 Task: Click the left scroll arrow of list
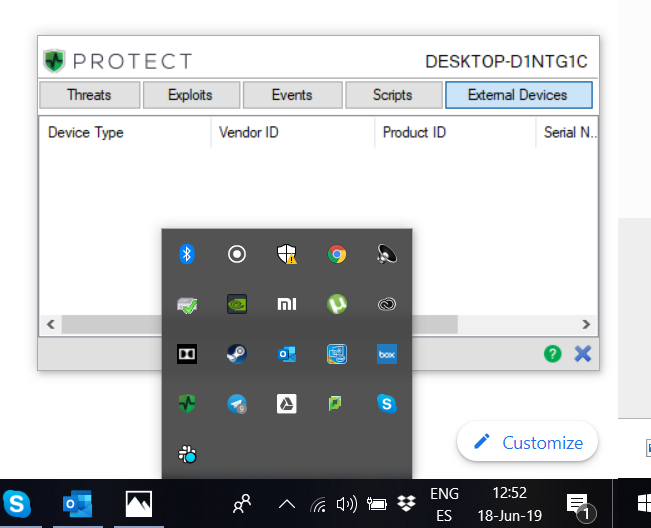51,324
